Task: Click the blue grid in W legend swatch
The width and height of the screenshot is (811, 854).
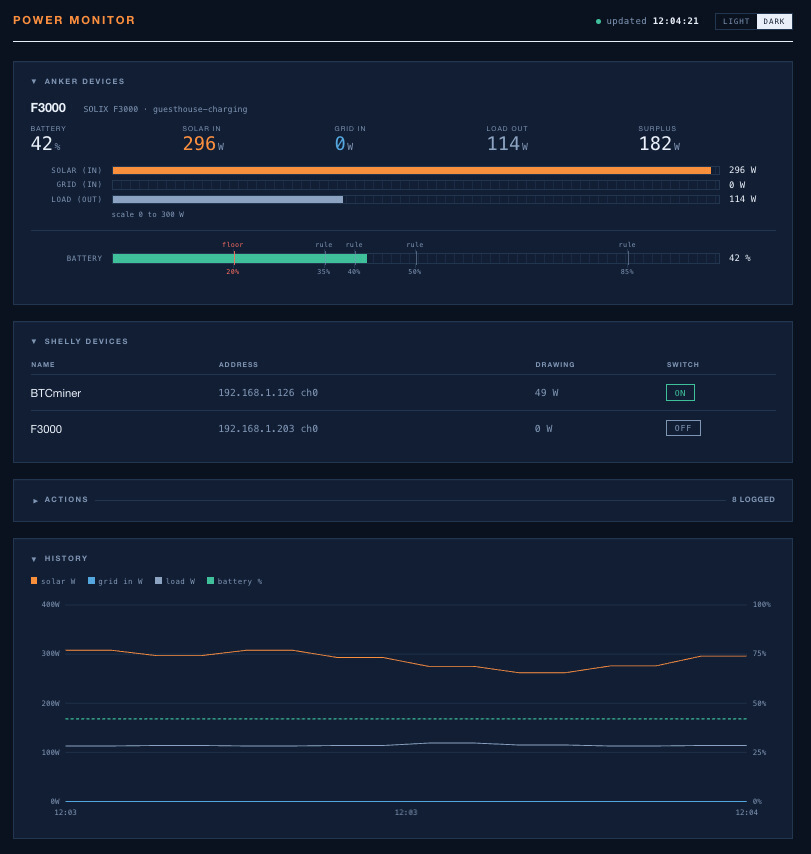Action: pyautogui.click(x=92, y=581)
